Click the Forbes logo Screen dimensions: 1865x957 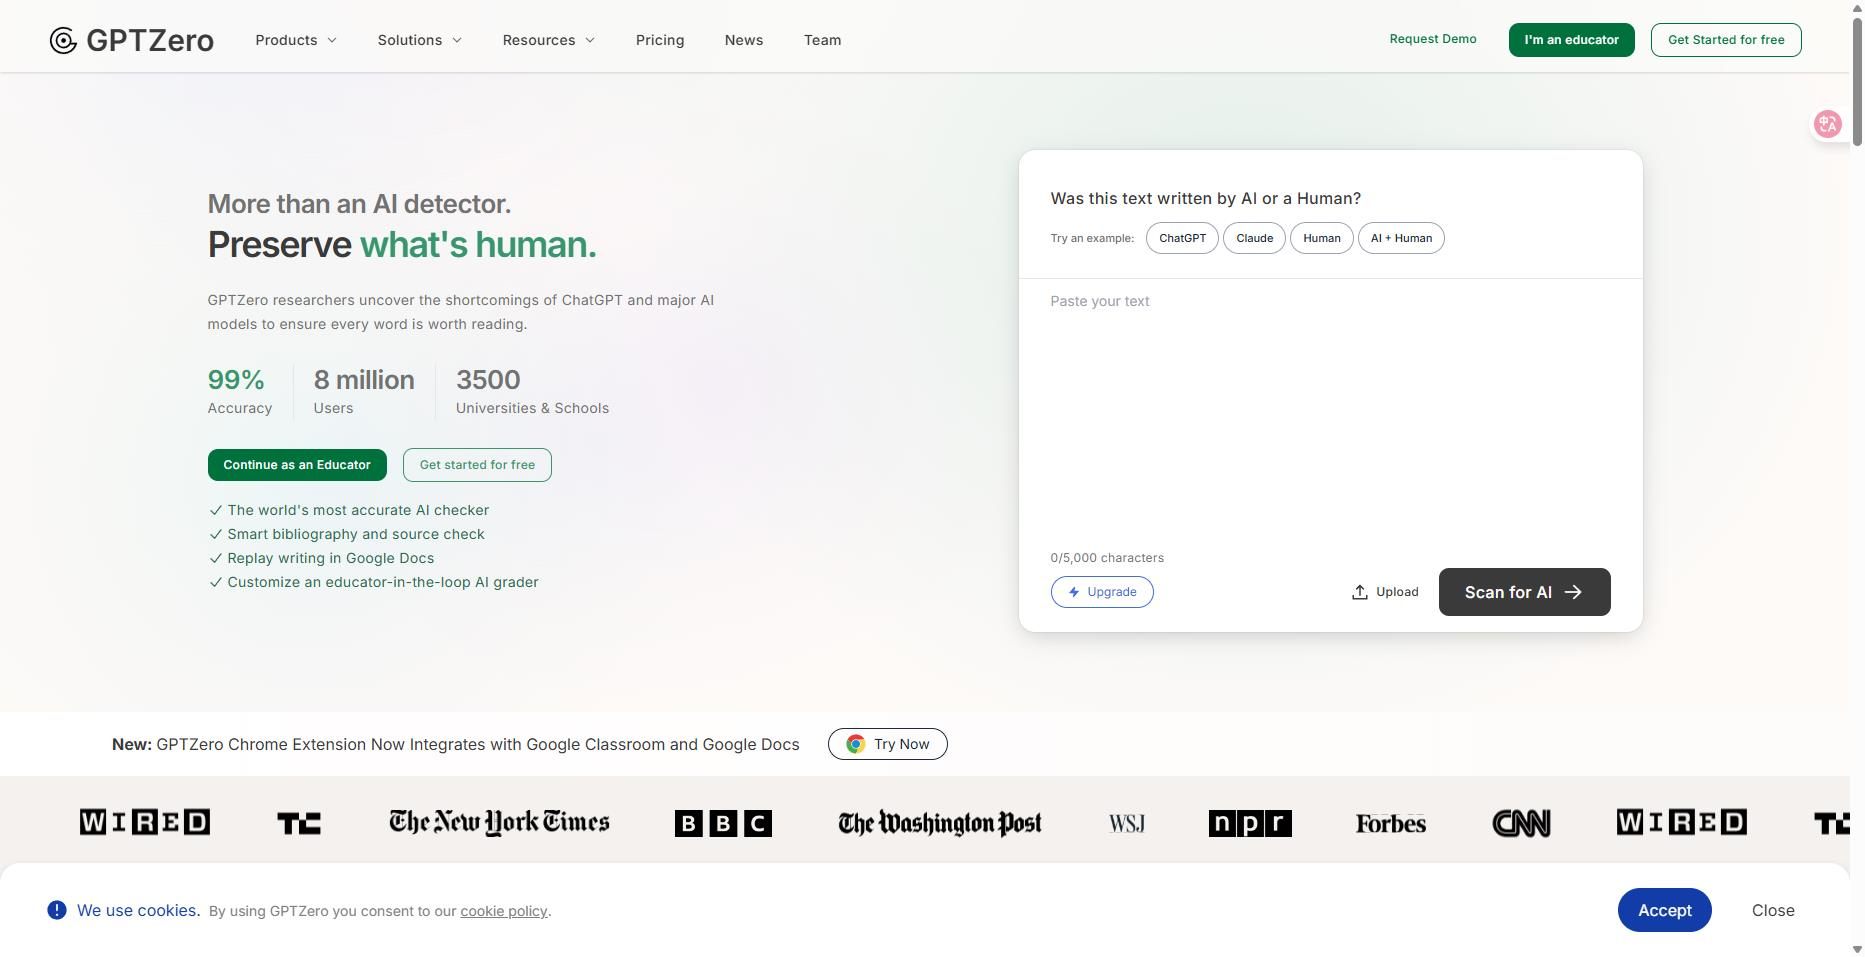pyautogui.click(x=1390, y=824)
